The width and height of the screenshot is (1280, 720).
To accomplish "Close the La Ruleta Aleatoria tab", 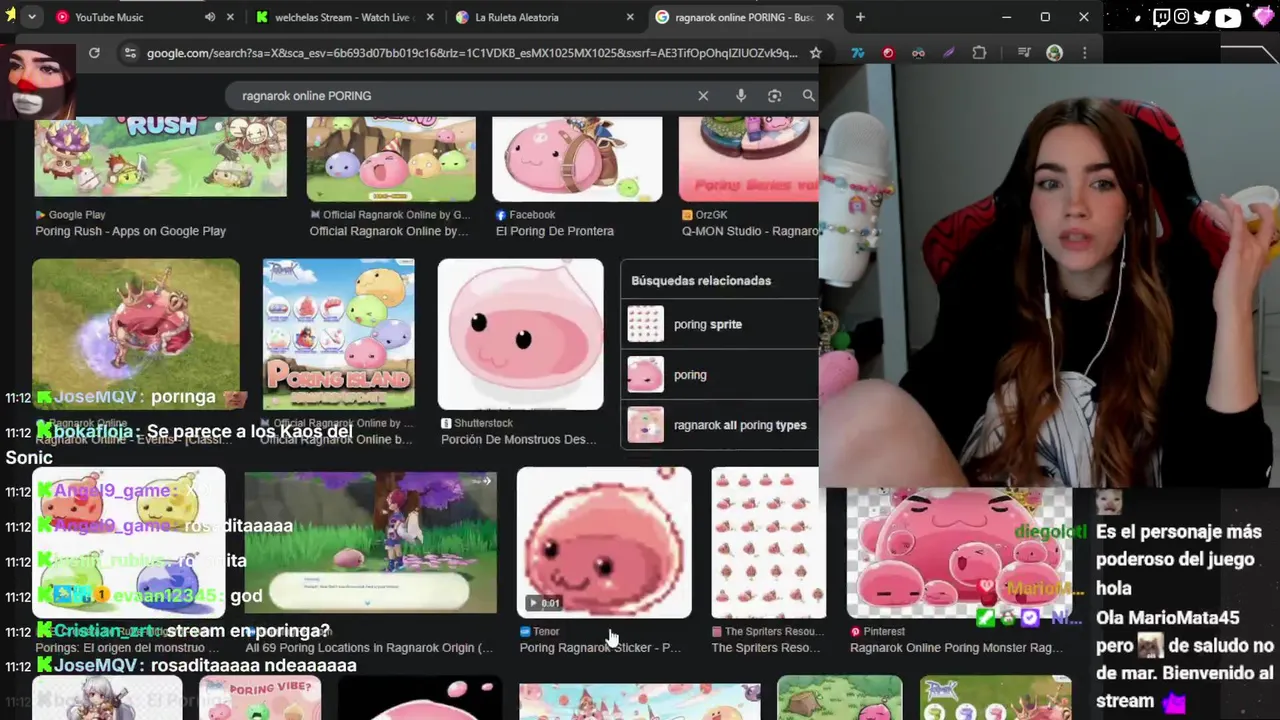I will (630, 17).
